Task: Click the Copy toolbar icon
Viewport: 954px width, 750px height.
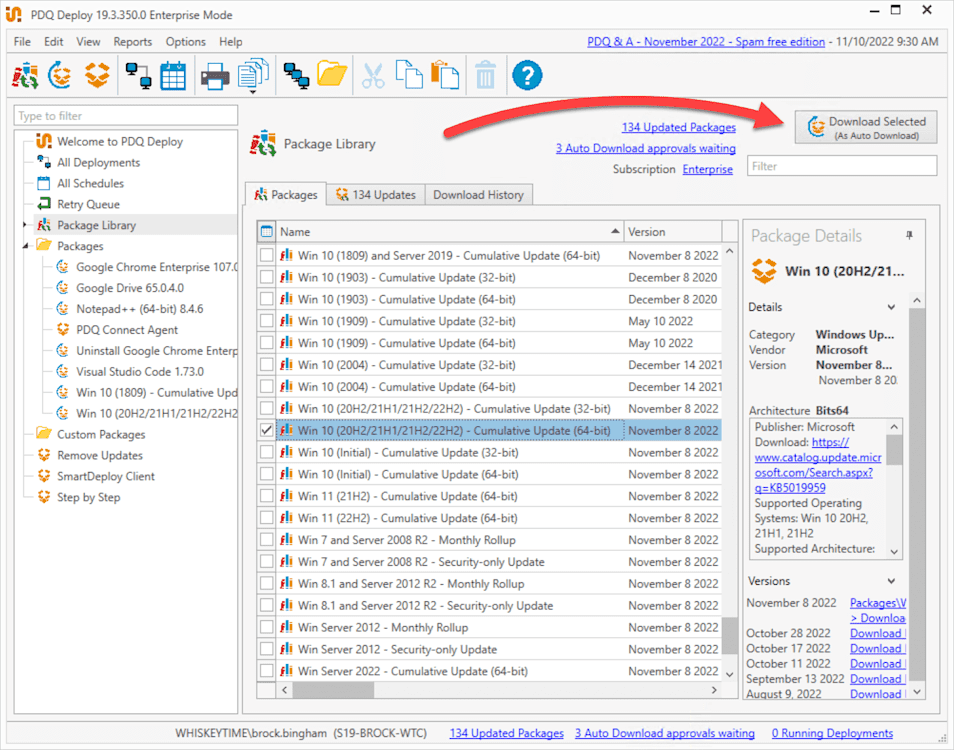Action: (x=407, y=74)
